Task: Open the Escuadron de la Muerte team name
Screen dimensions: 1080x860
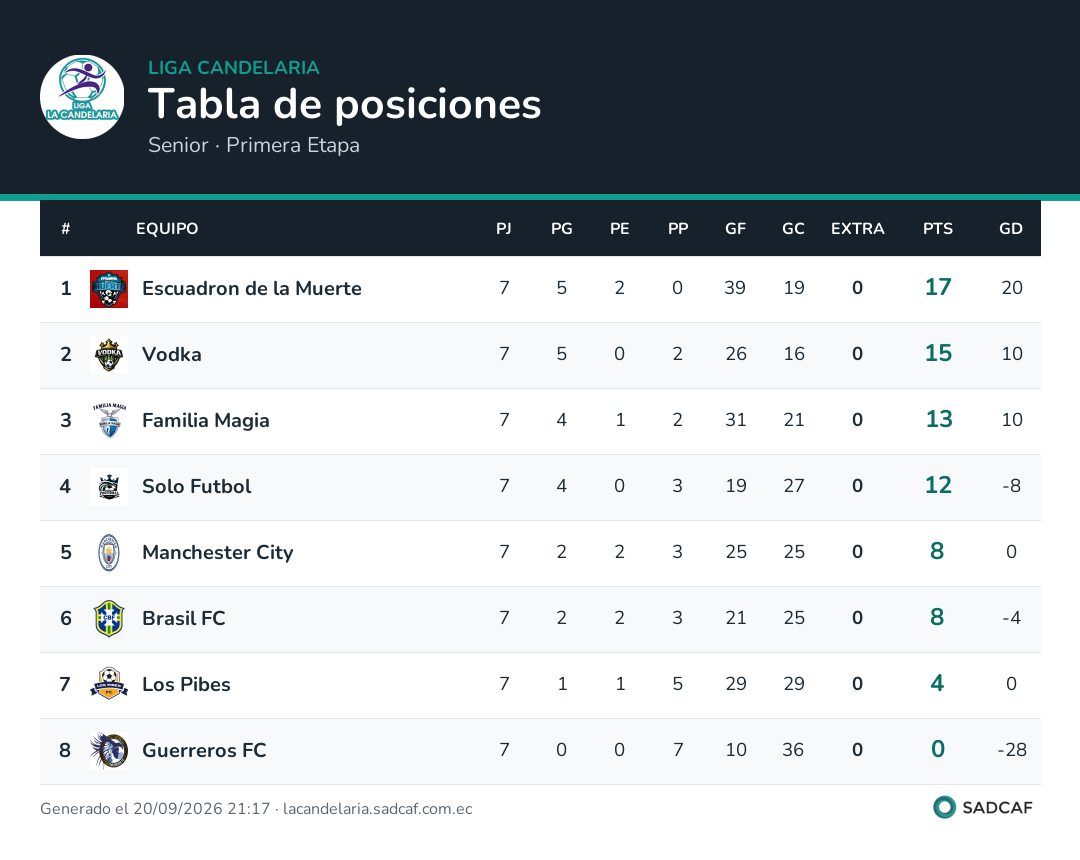Action: 251,289
